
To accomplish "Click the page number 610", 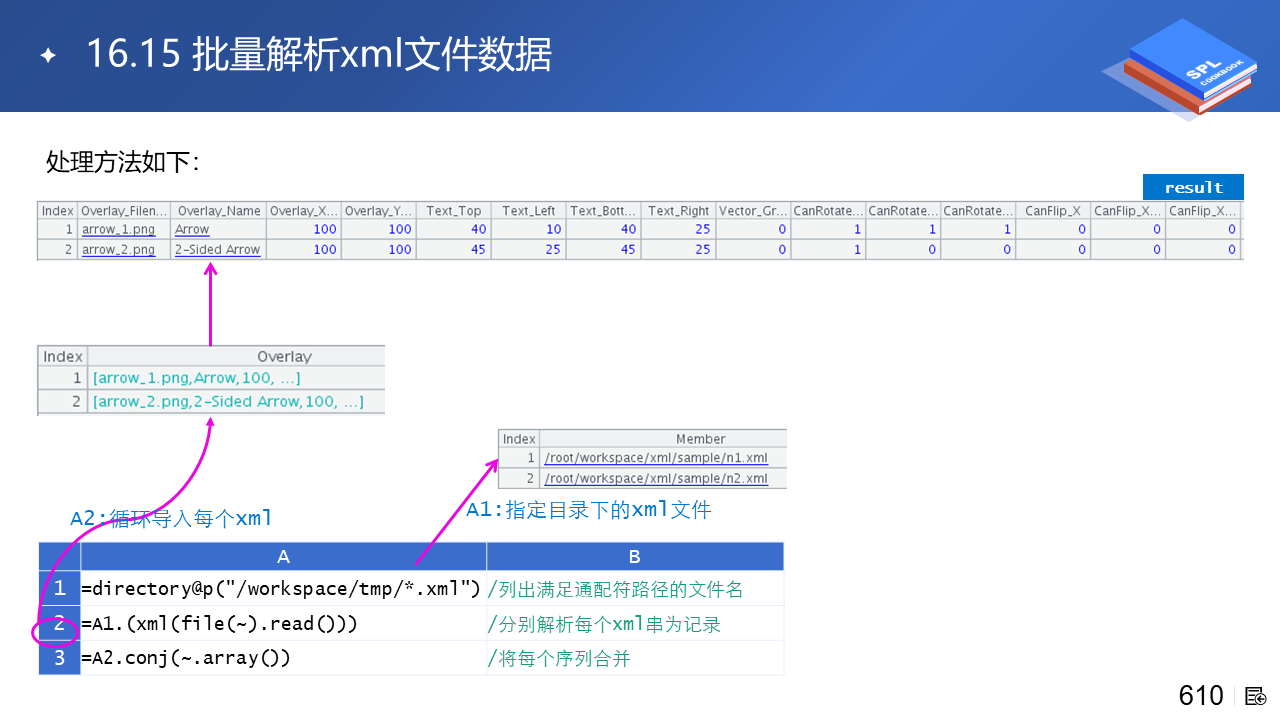I will point(1201,695).
